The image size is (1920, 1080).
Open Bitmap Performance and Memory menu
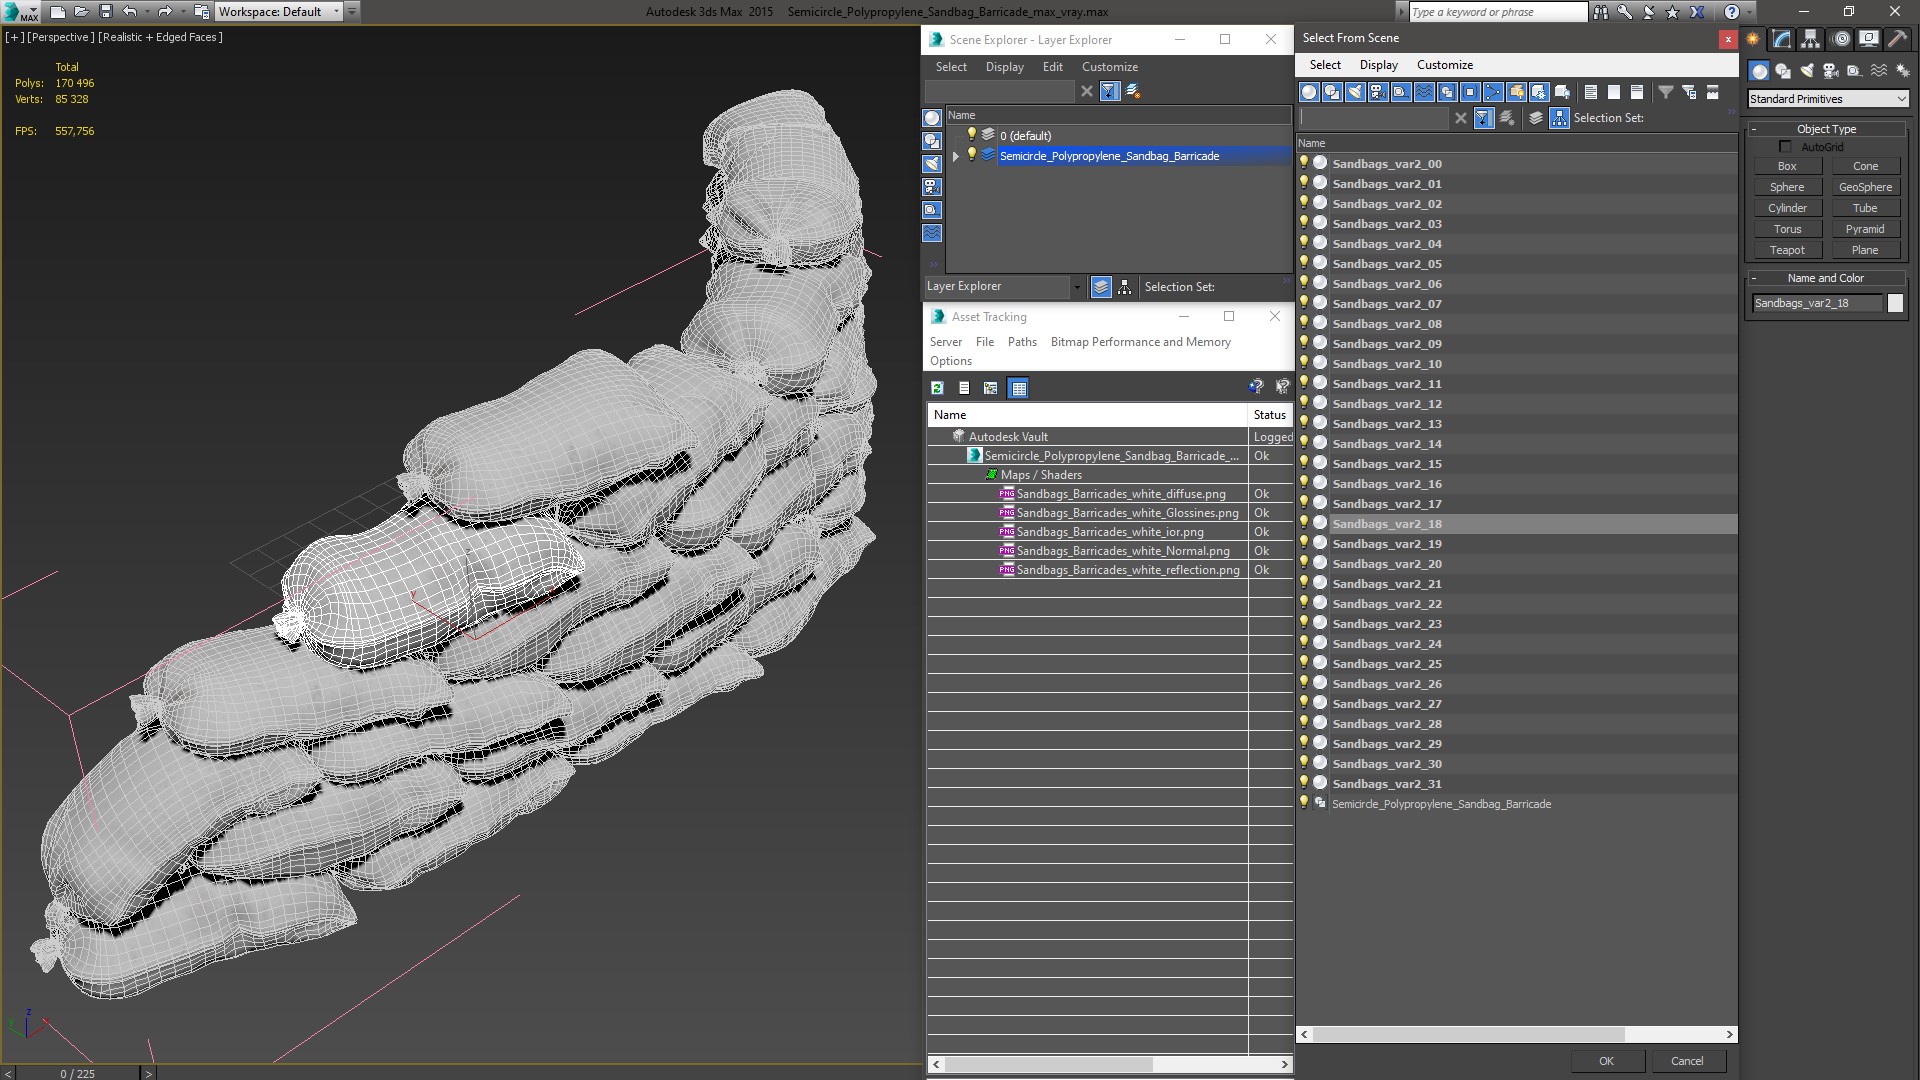[1140, 342]
